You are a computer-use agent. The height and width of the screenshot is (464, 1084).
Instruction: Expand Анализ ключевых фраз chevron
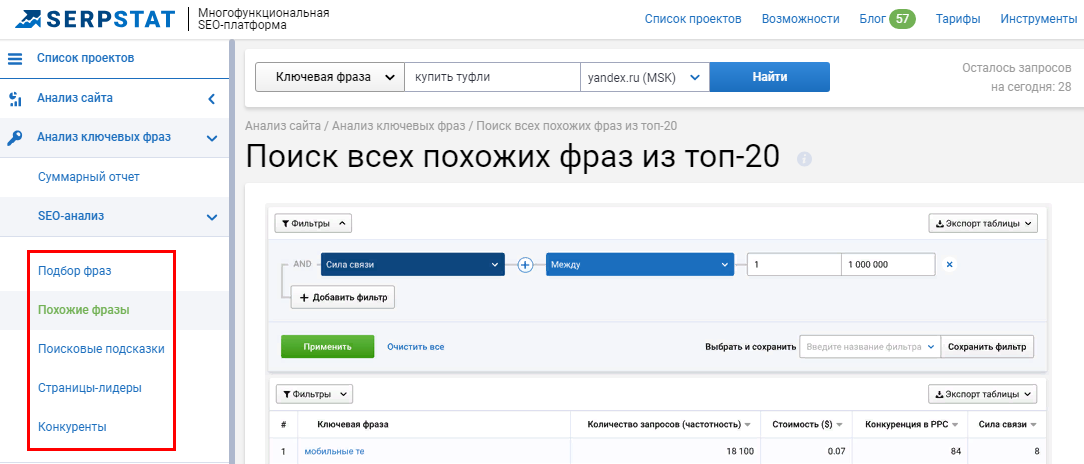tap(212, 138)
